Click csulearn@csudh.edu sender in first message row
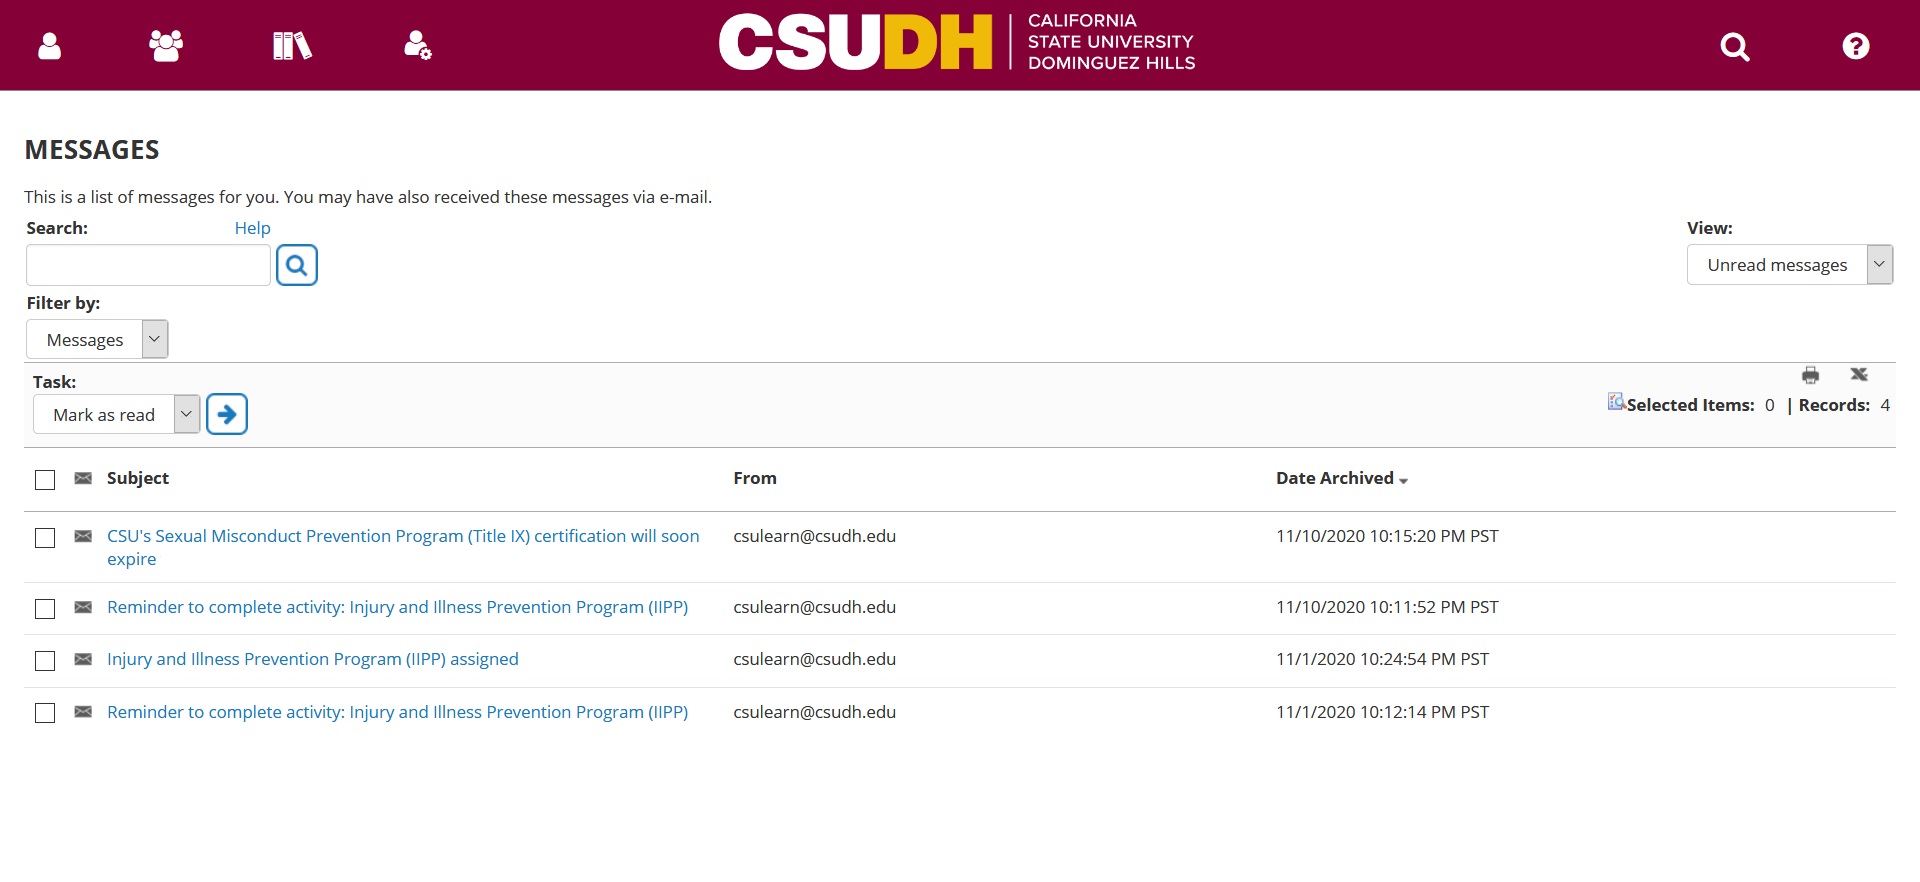The height and width of the screenshot is (882, 1920). click(814, 536)
